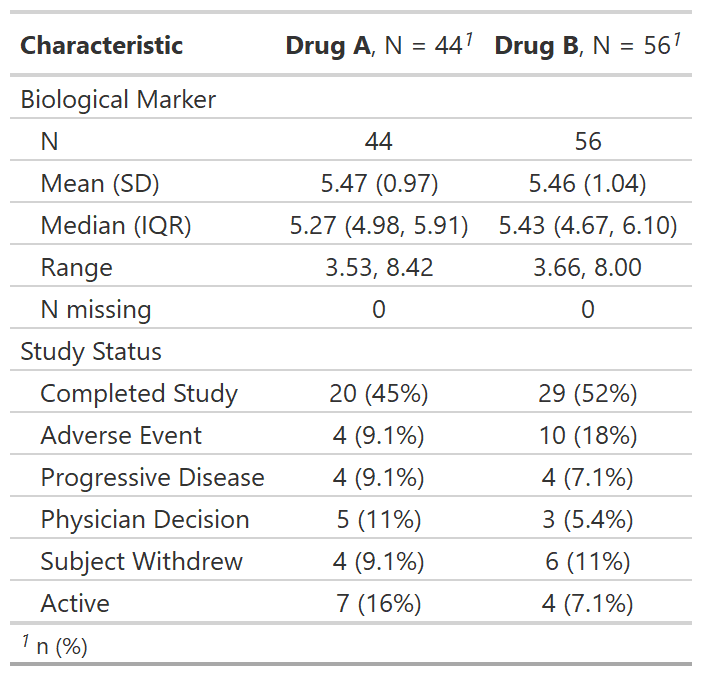
Task: Click the Characteristic column header
Action: click(x=101, y=45)
